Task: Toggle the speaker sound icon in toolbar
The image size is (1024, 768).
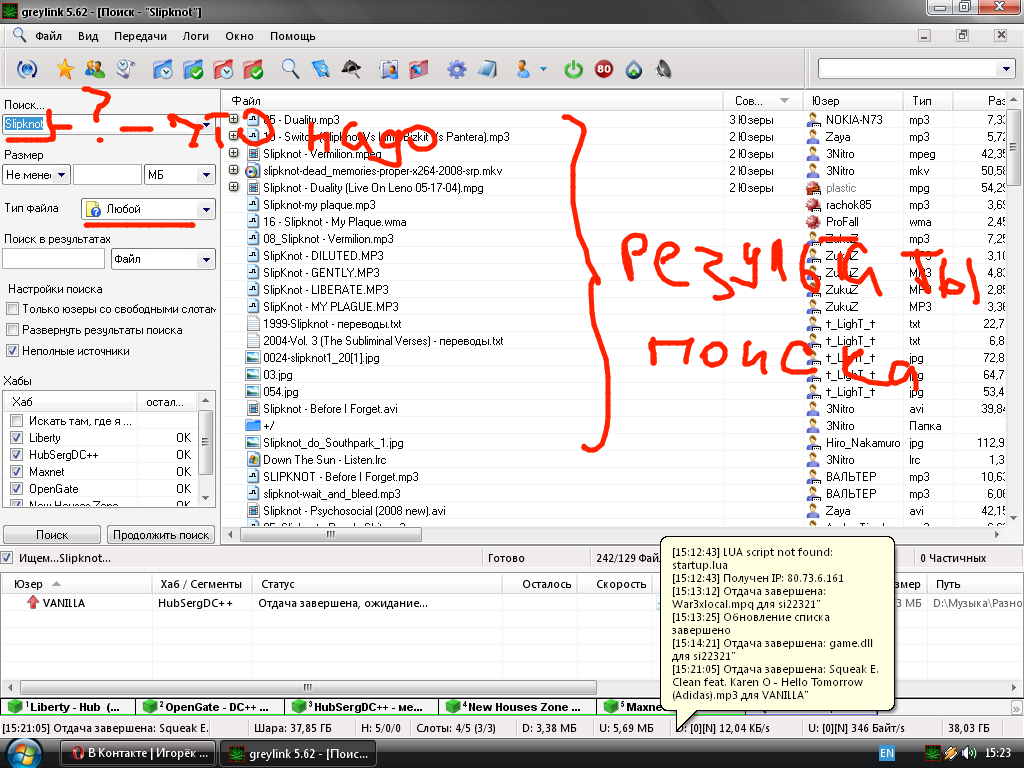Action: pos(664,69)
